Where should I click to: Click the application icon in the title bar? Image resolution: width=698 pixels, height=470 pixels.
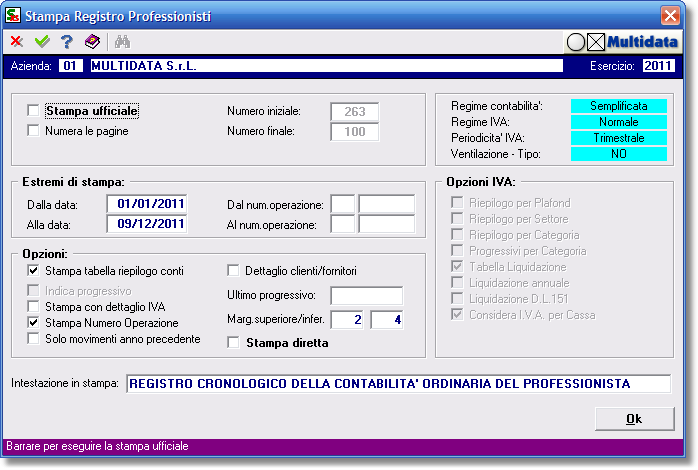coord(13,16)
